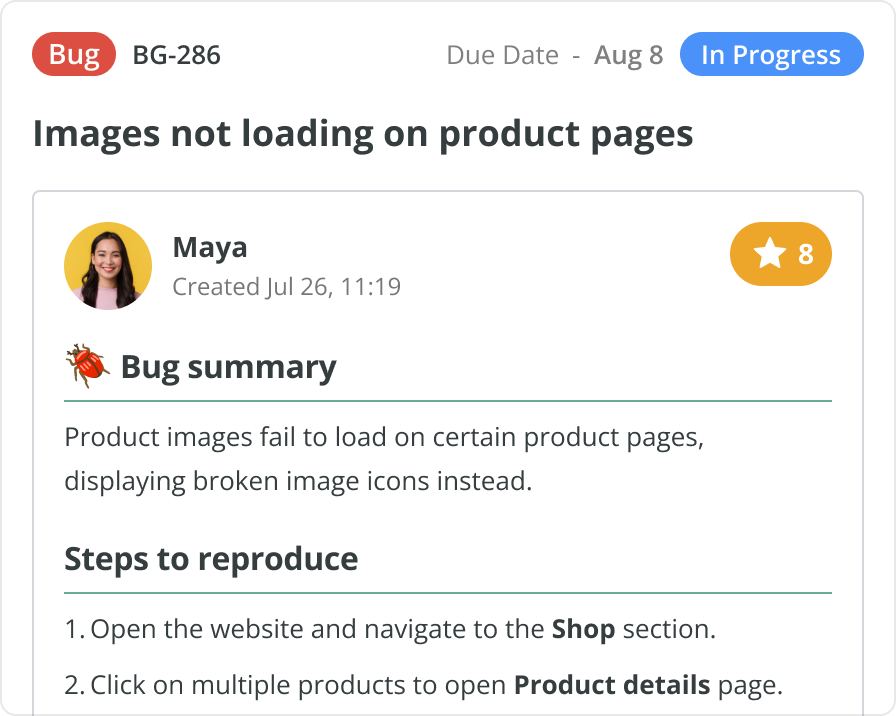The image size is (896, 716).
Task: Click the bold Shop text in step 1
Action: click(583, 630)
